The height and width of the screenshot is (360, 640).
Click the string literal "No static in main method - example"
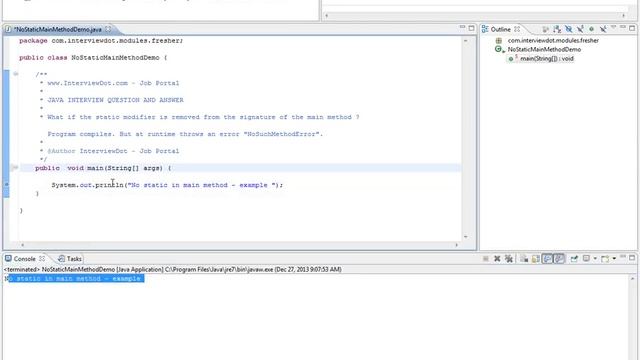(202, 185)
